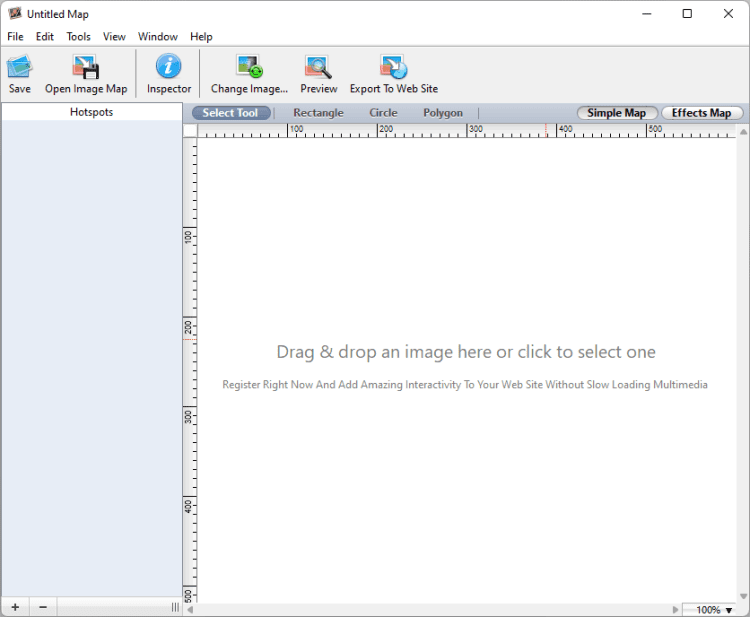Activate the Select Tool
Image resolution: width=750 pixels, height=617 pixels.
click(x=231, y=113)
